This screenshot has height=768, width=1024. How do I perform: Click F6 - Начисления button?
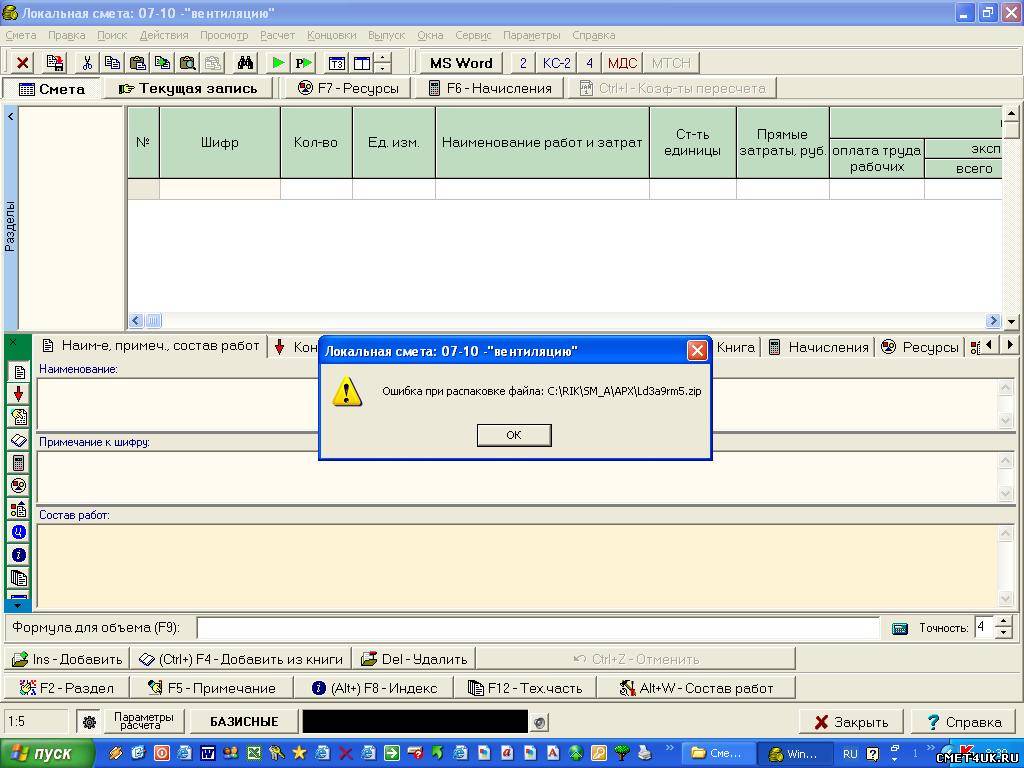tap(490, 88)
